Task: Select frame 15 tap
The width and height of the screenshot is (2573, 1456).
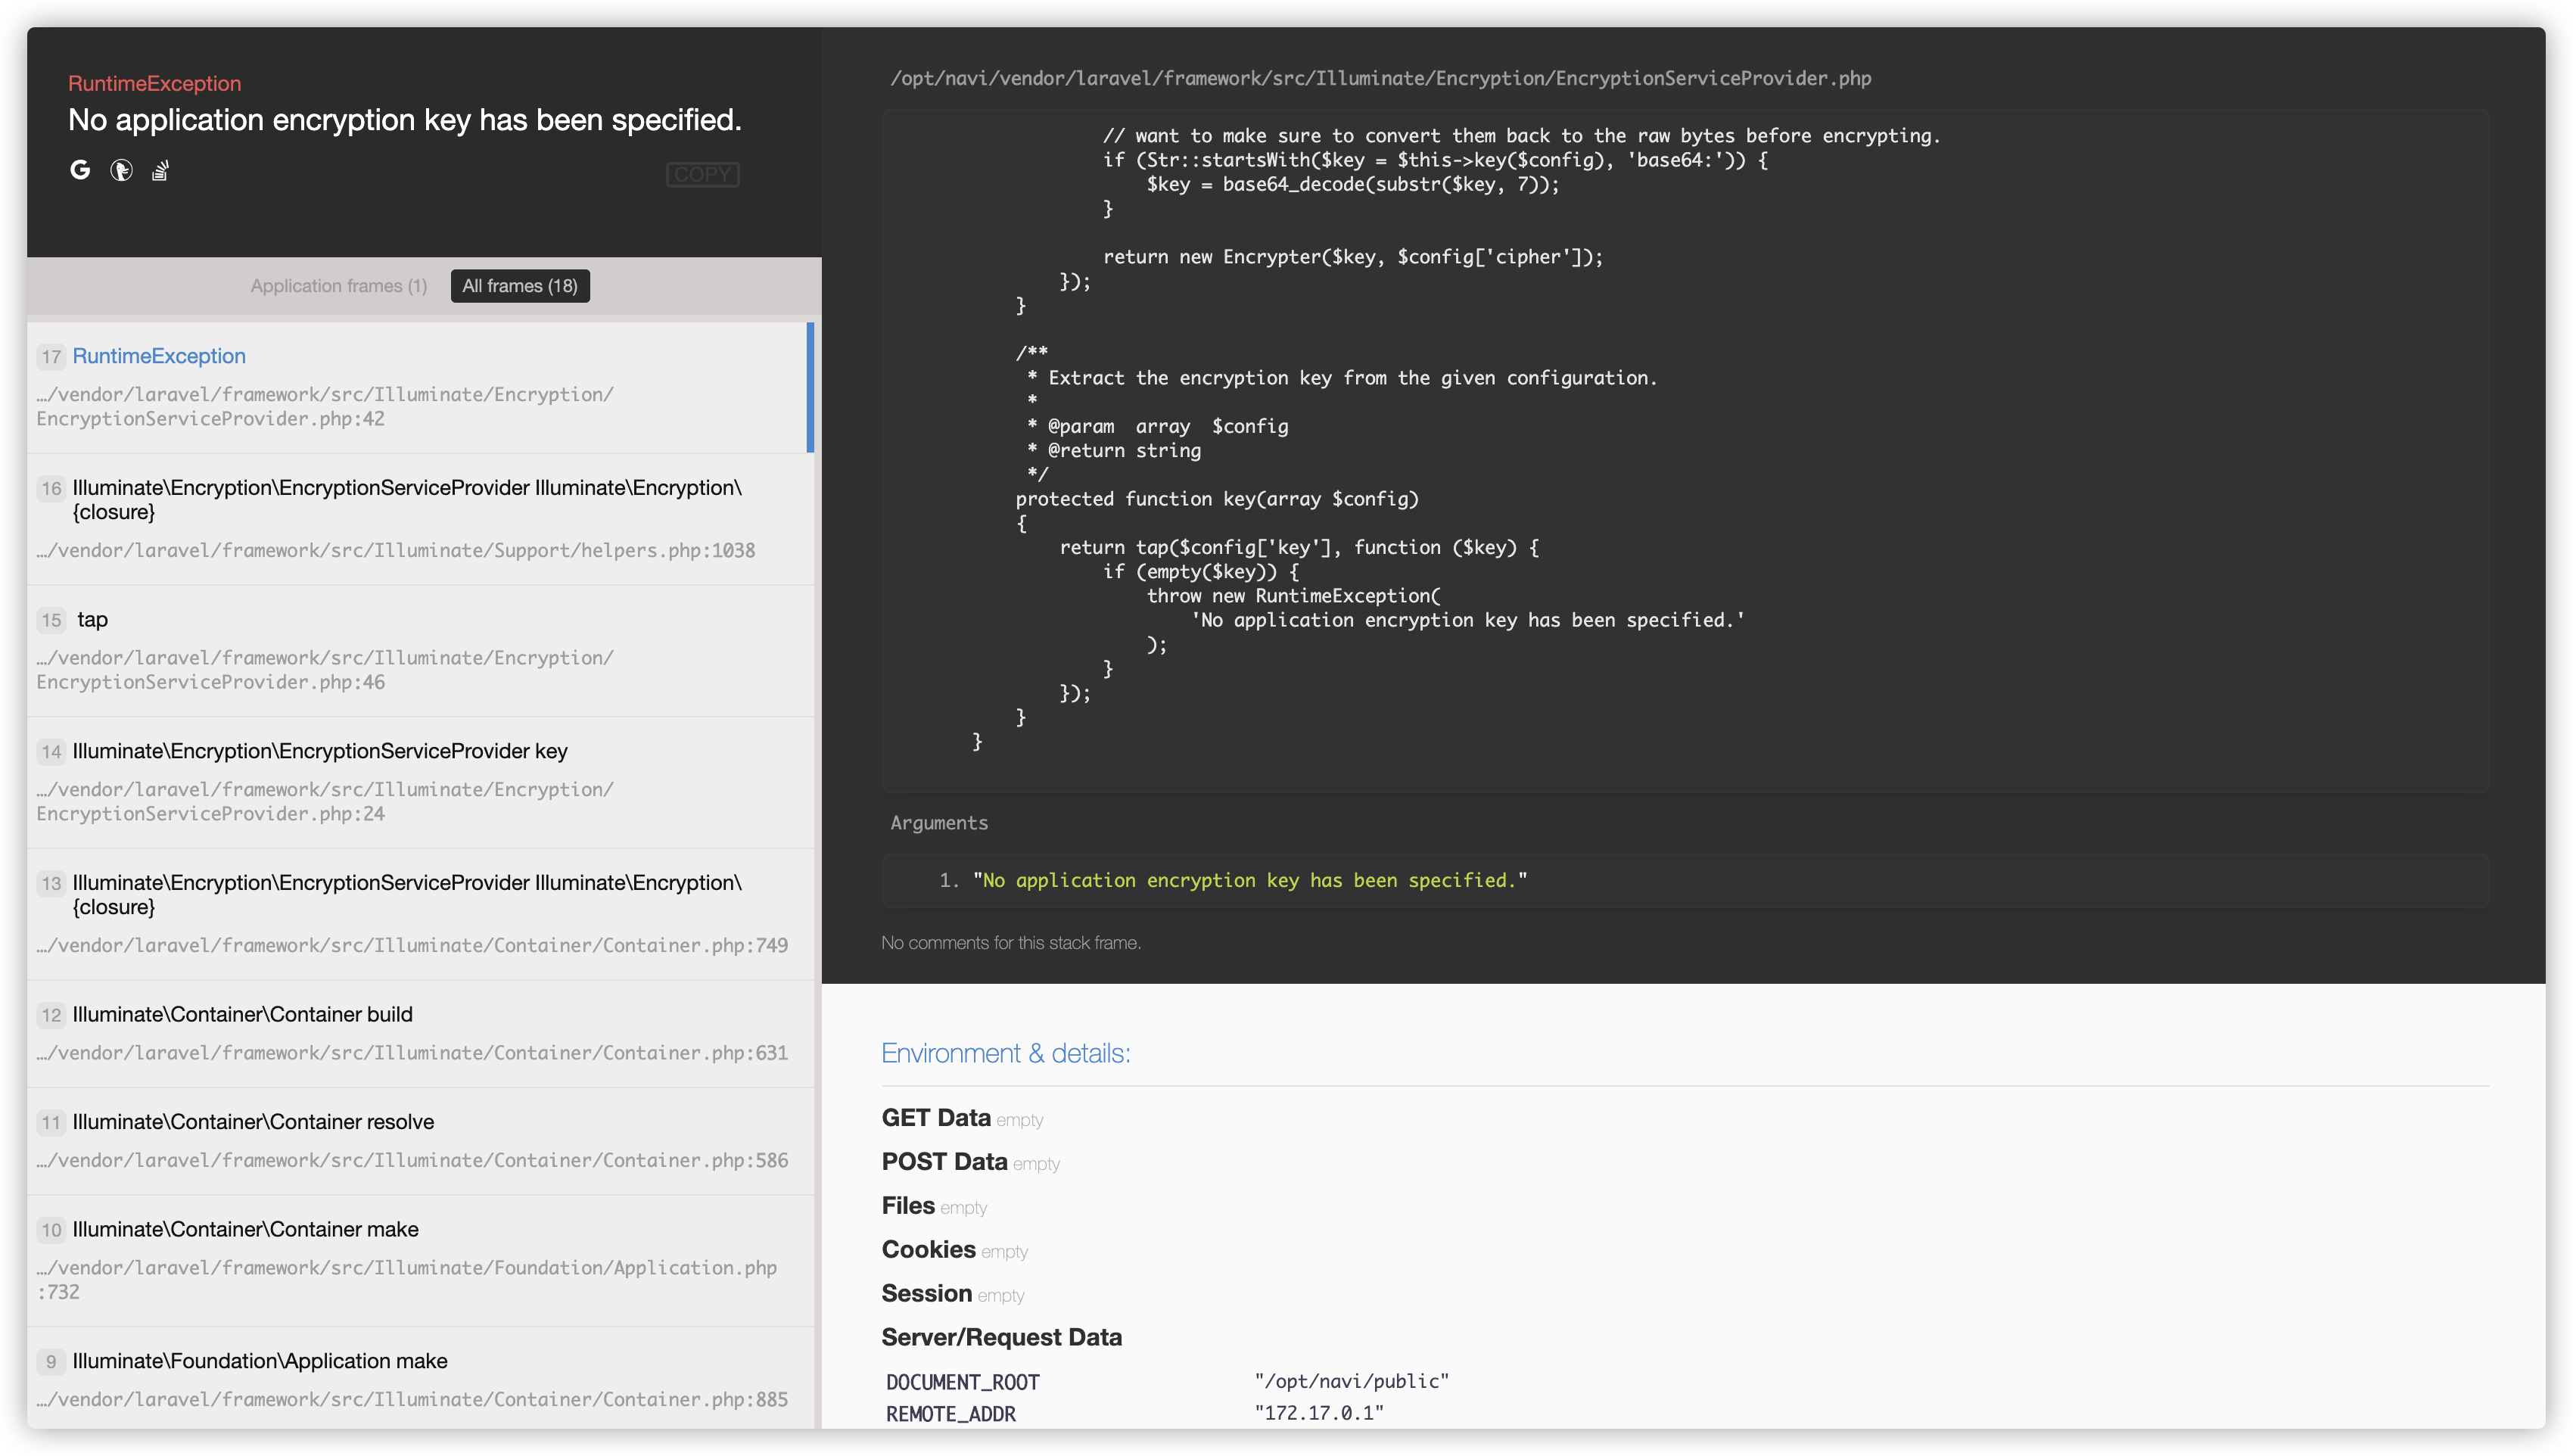Action: coord(420,651)
